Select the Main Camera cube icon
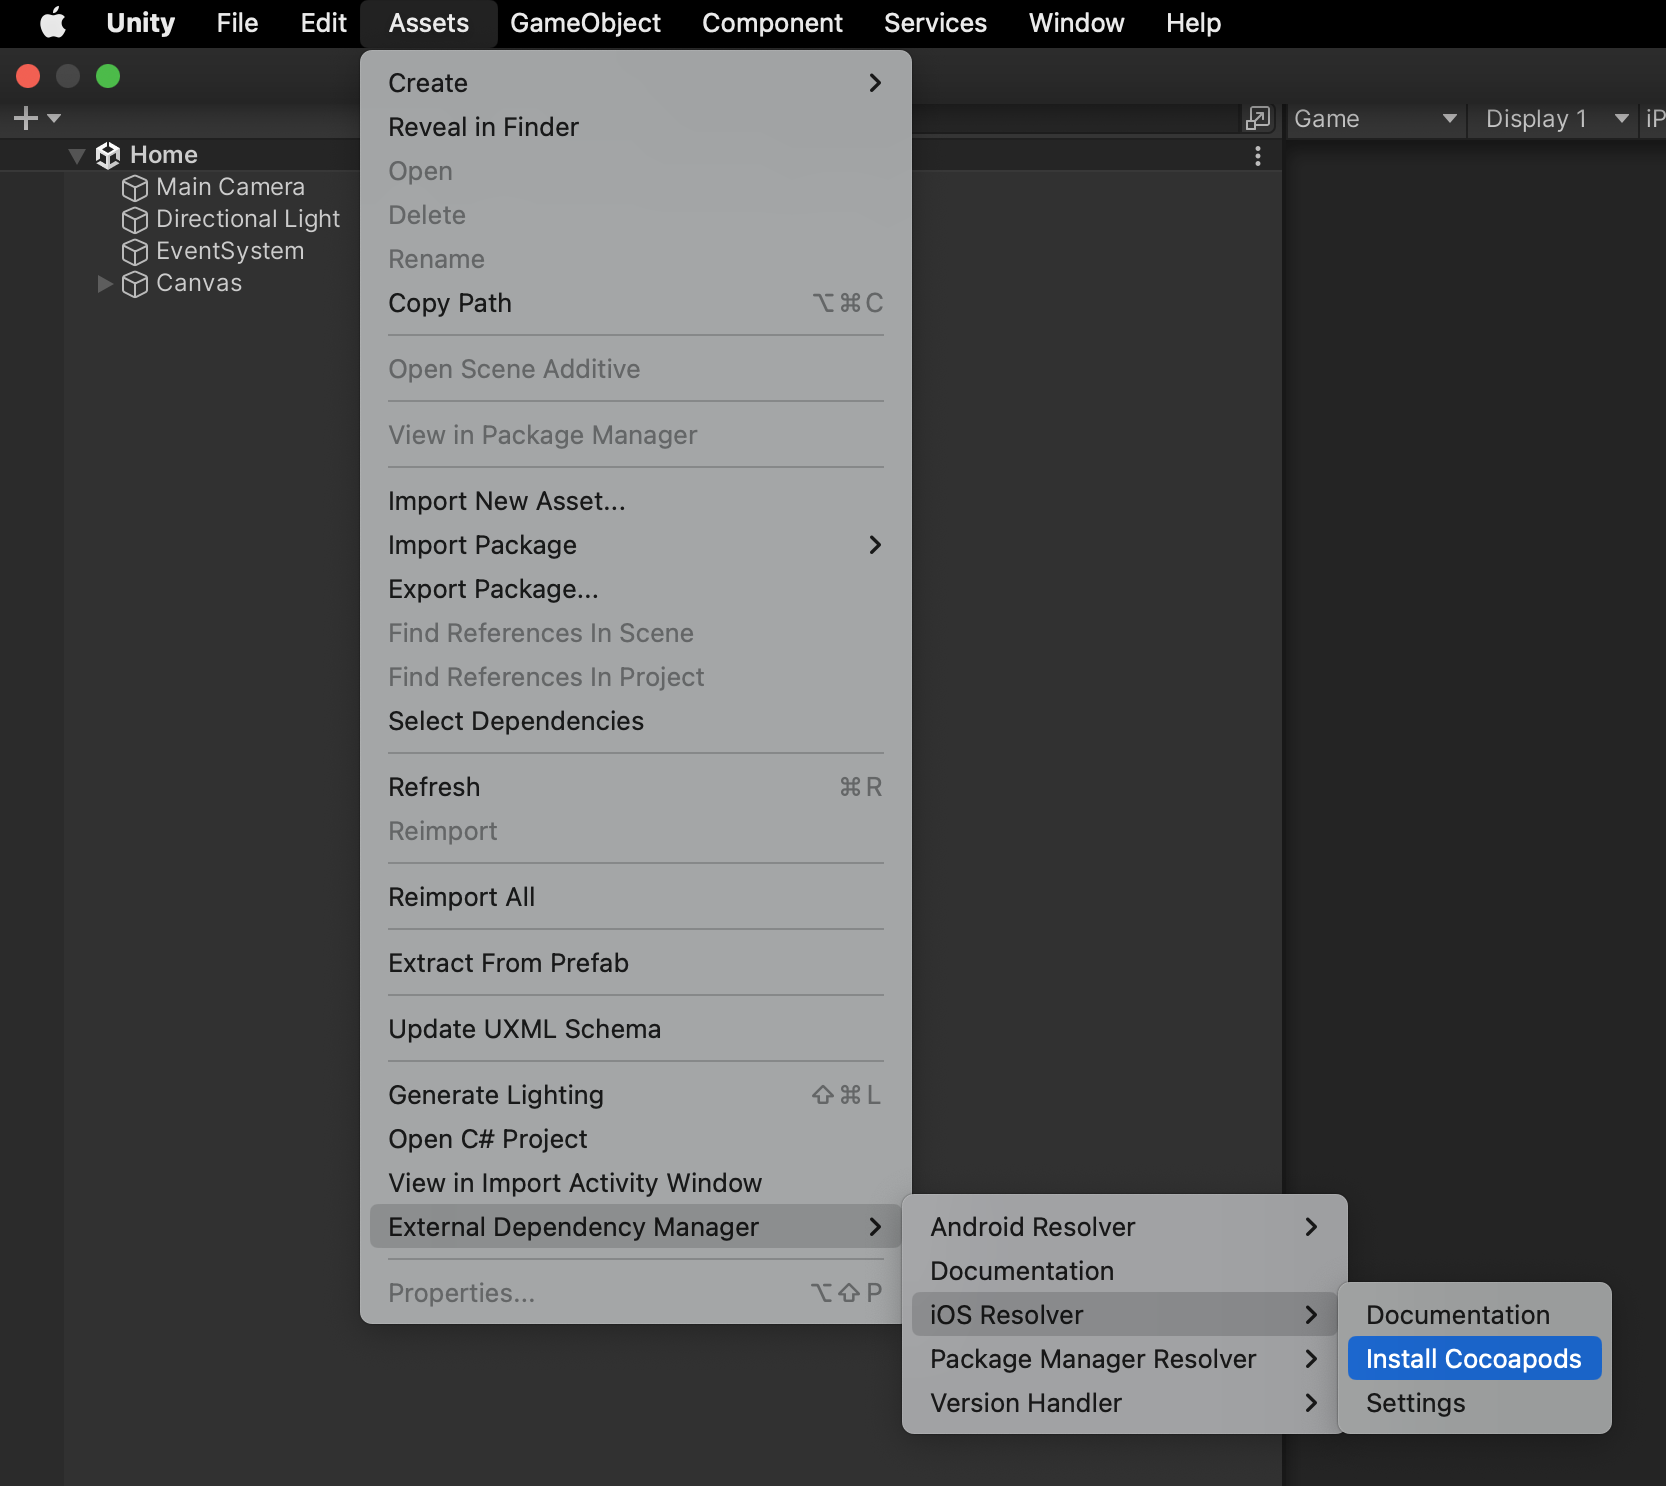Image resolution: width=1666 pixels, height=1486 pixels. [x=134, y=188]
